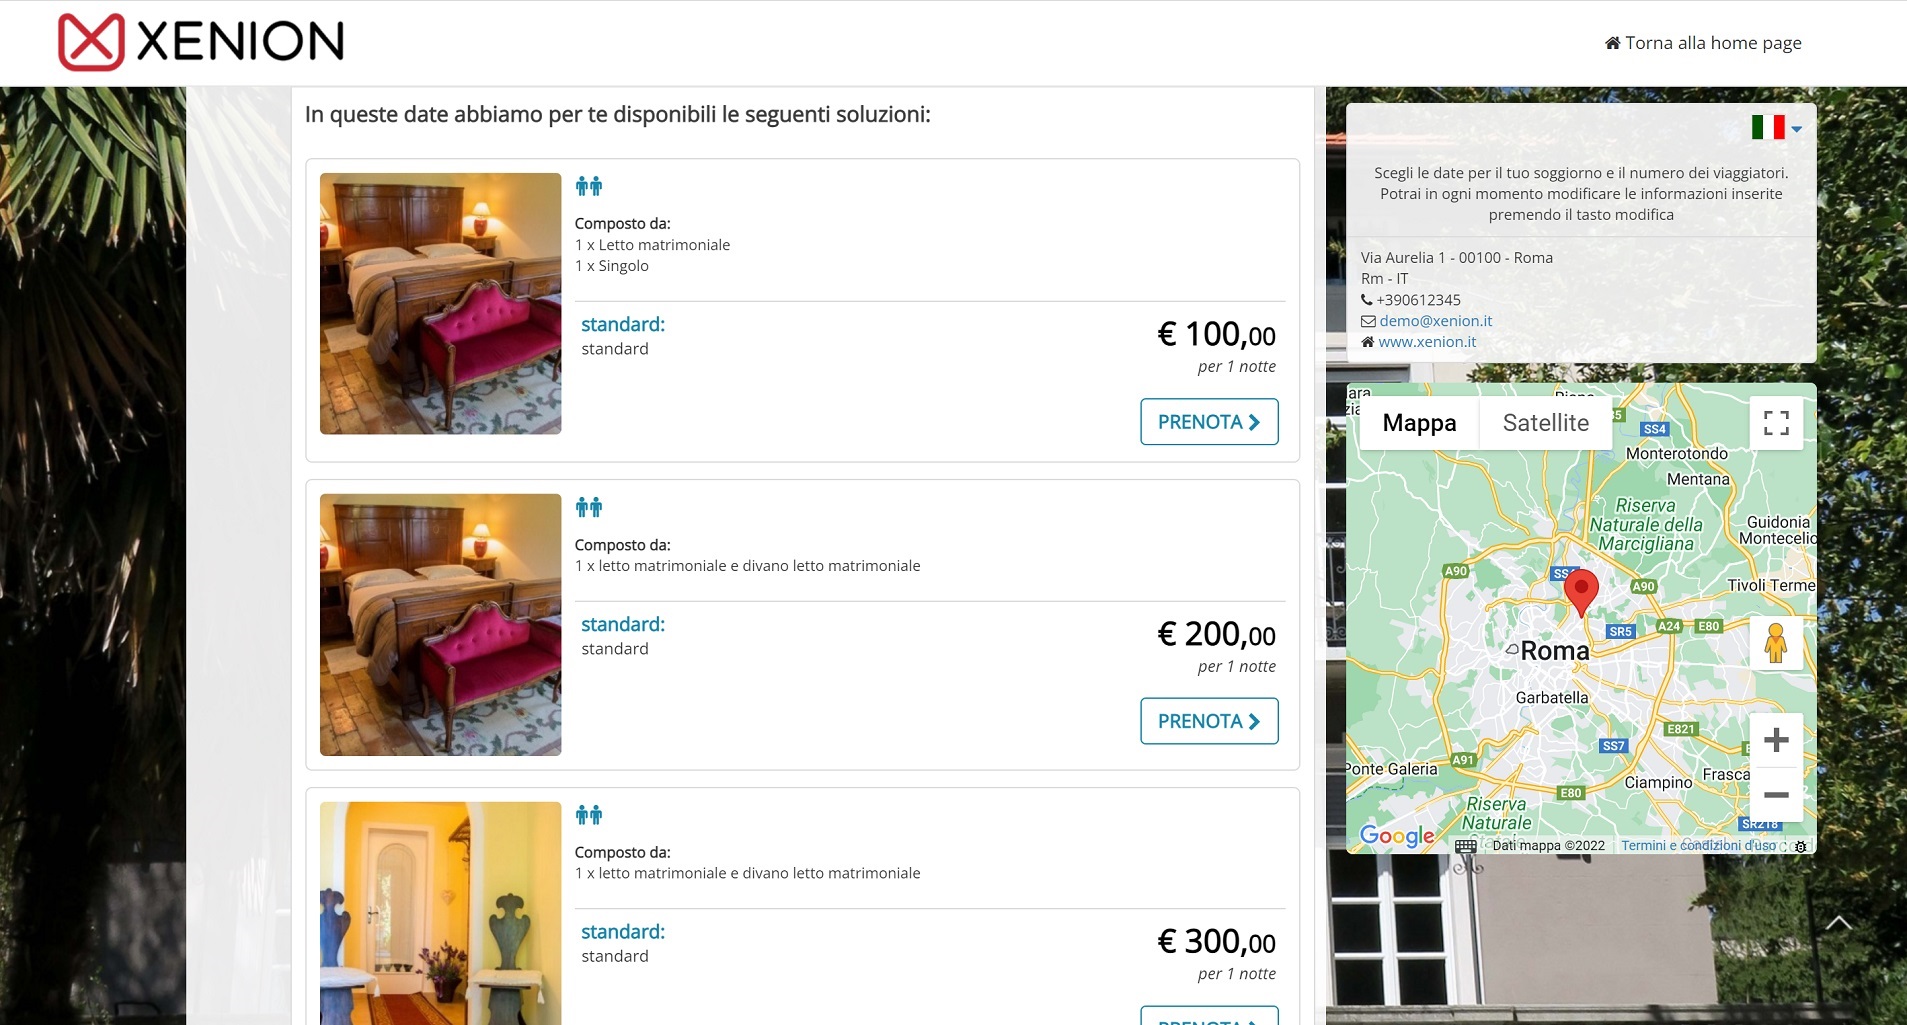Viewport: 1907px width, 1025px height.
Task: Click the Xenion logo
Action: click(x=201, y=42)
